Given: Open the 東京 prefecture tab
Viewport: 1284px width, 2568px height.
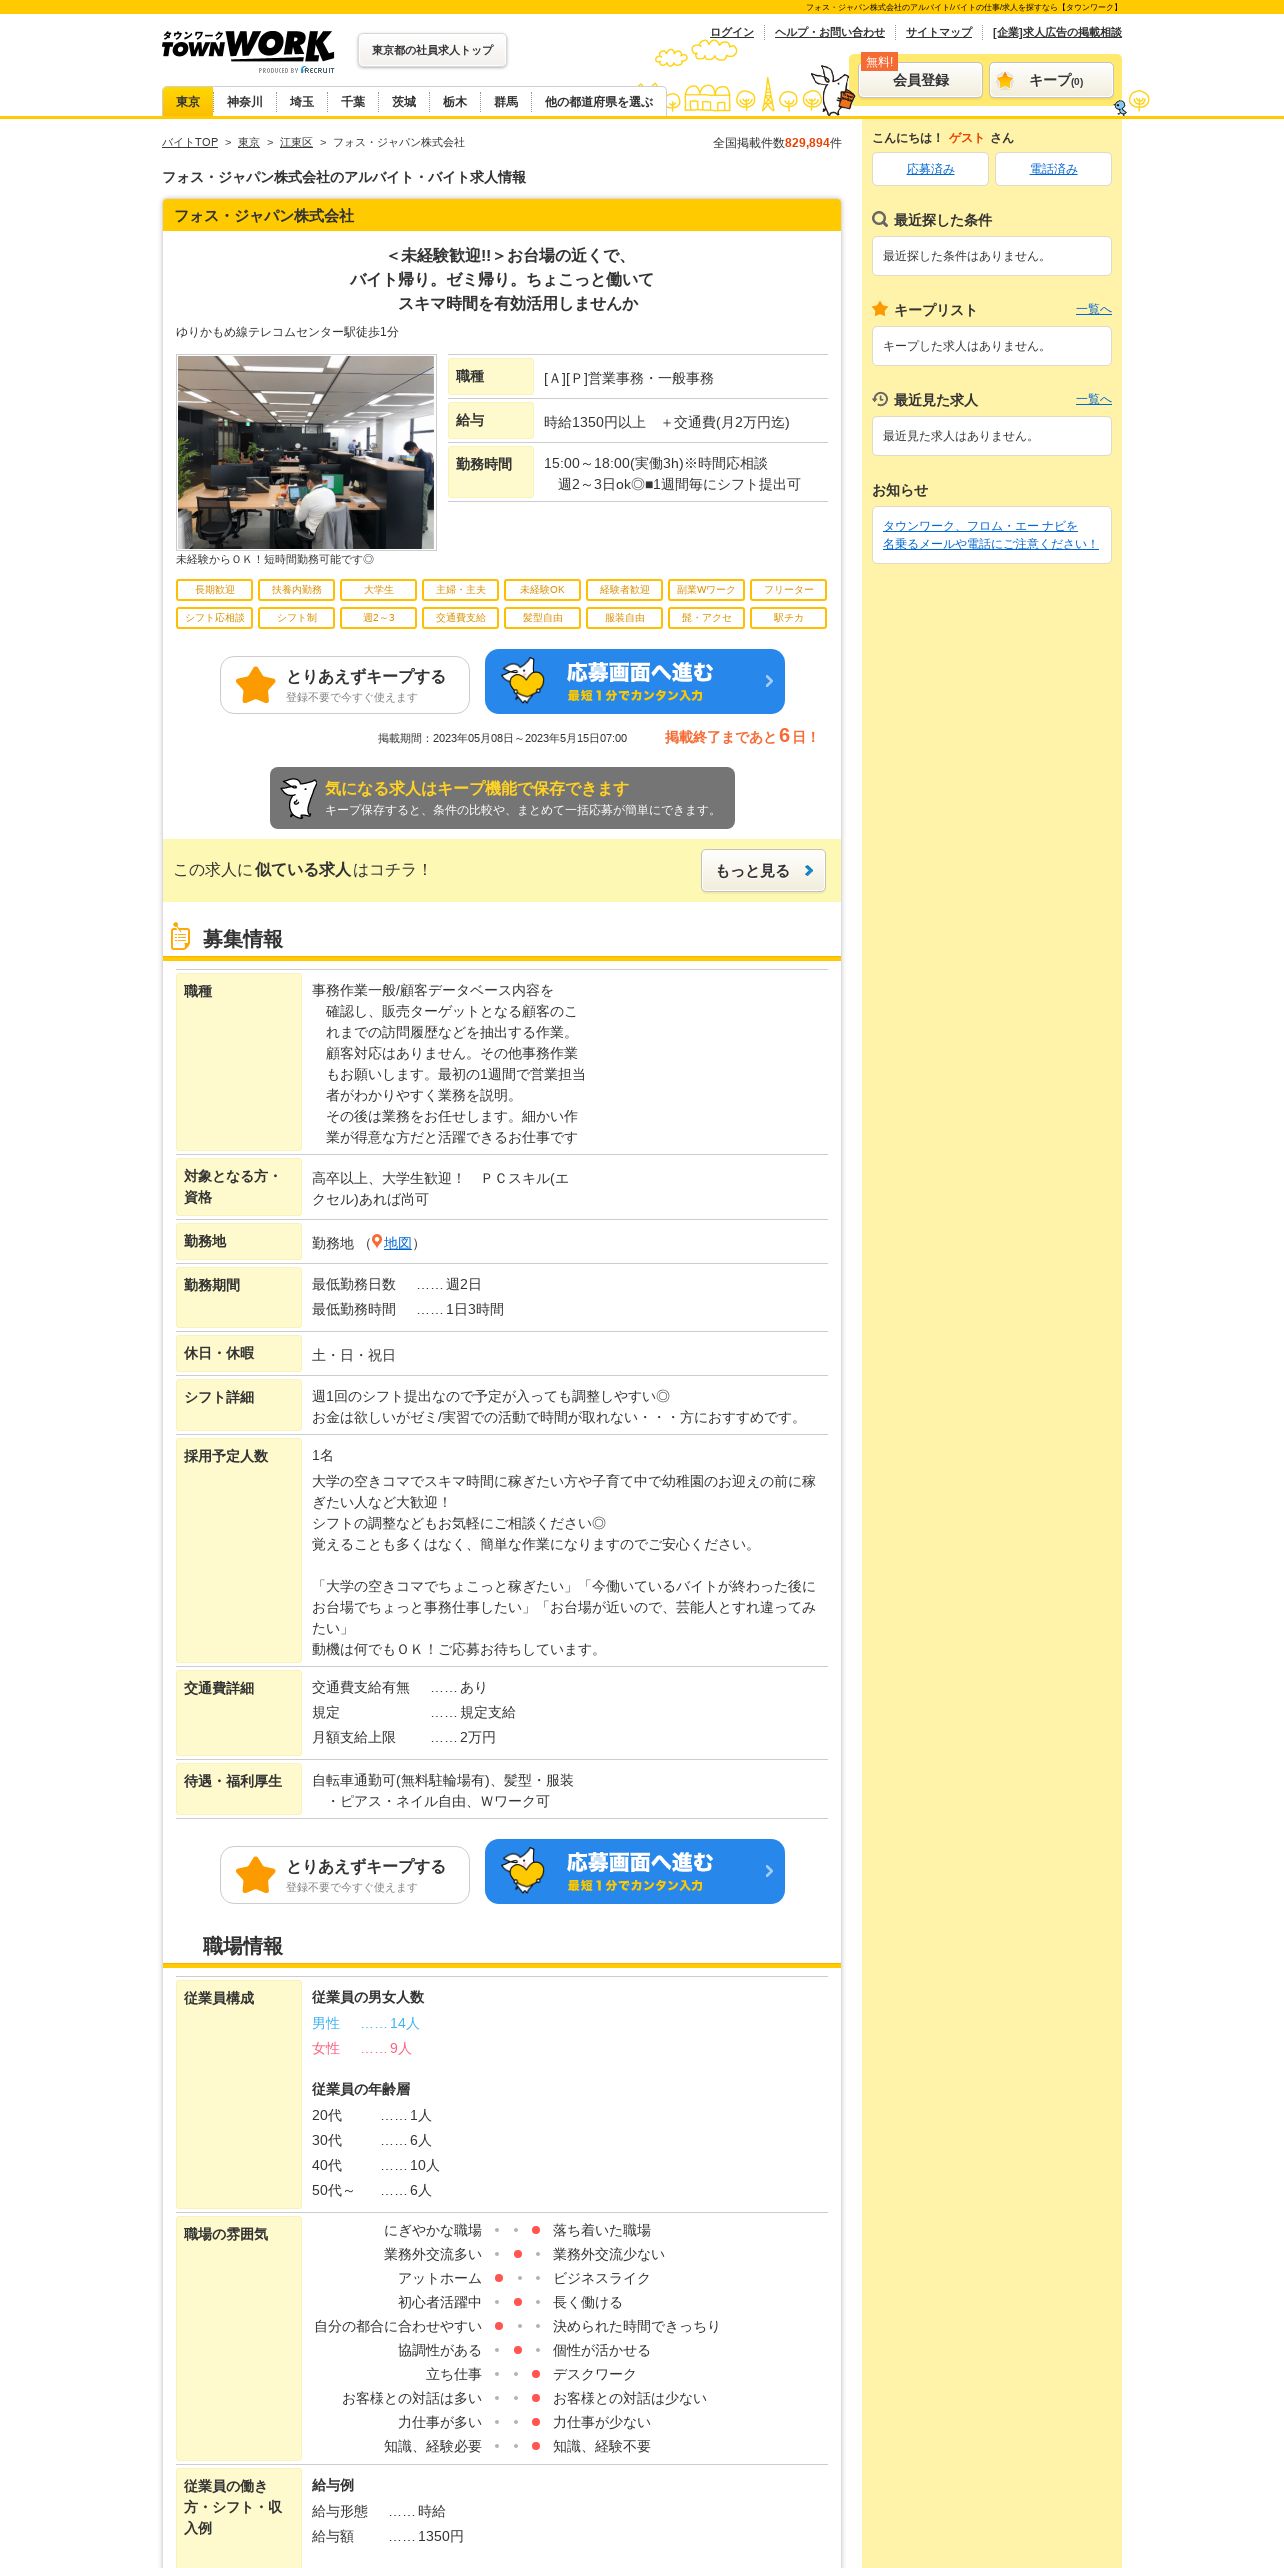Looking at the screenshot, I should click(188, 102).
